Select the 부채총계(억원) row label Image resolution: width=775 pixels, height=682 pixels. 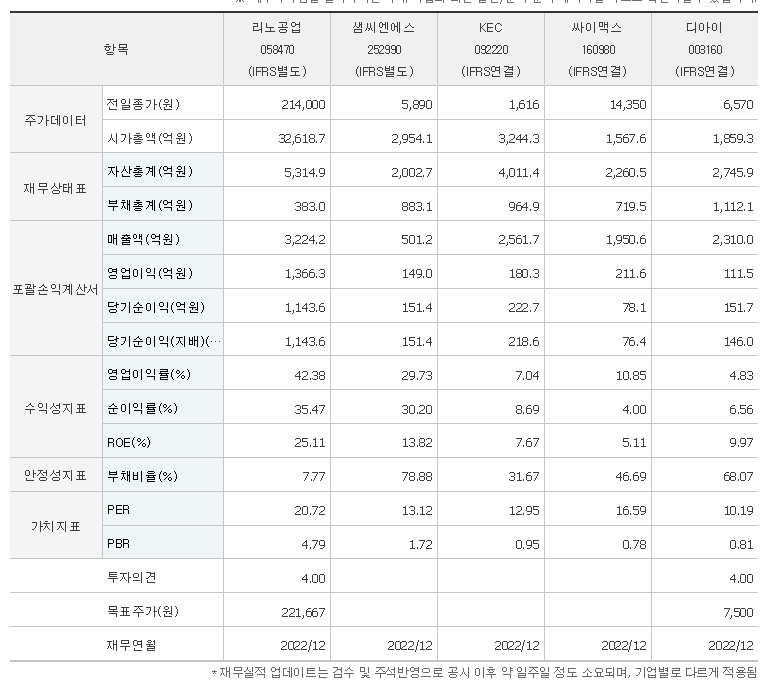[150, 205]
